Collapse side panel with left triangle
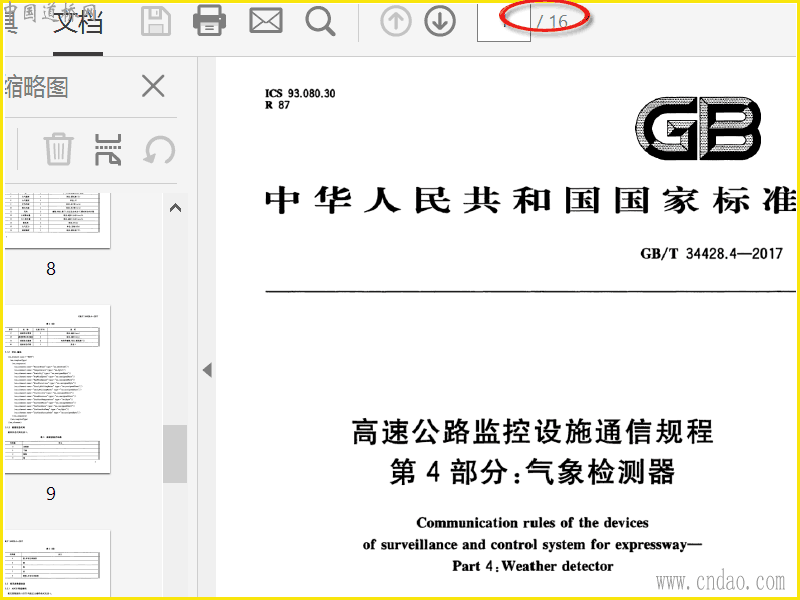The height and width of the screenshot is (600, 800). (x=207, y=370)
